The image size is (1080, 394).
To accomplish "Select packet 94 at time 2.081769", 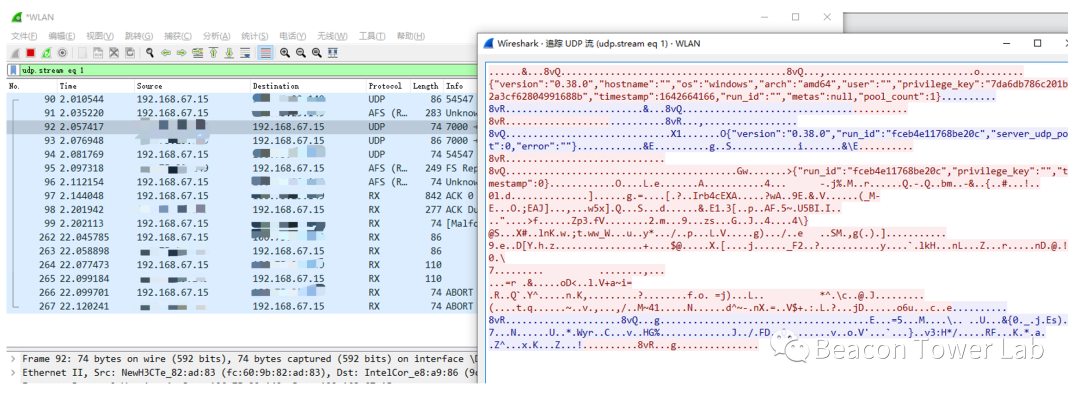I will [242, 154].
